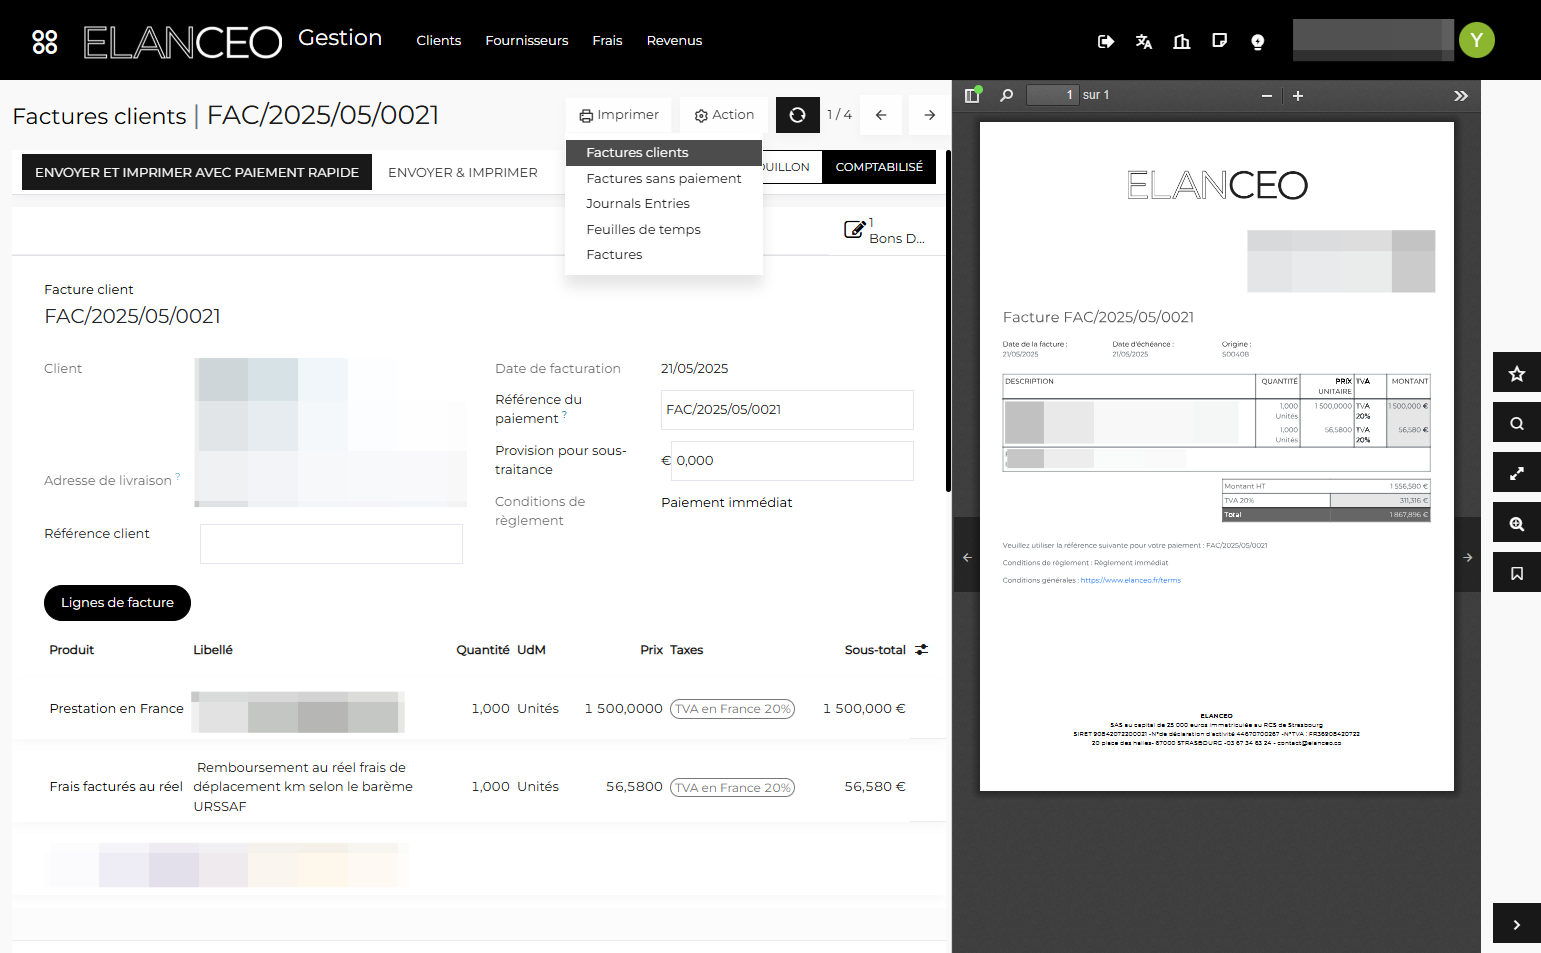Open the Frais menu
This screenshot has width=1541, height=953.
coord(607,41)
